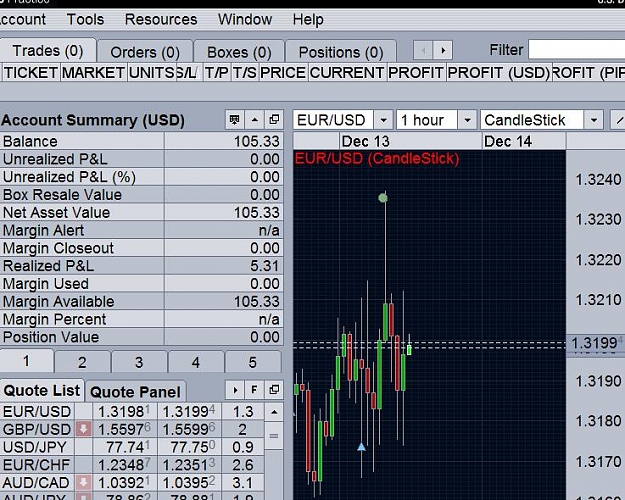Click the quote tabs right arrow button
625x500 pixels.
tap(235, 390)
